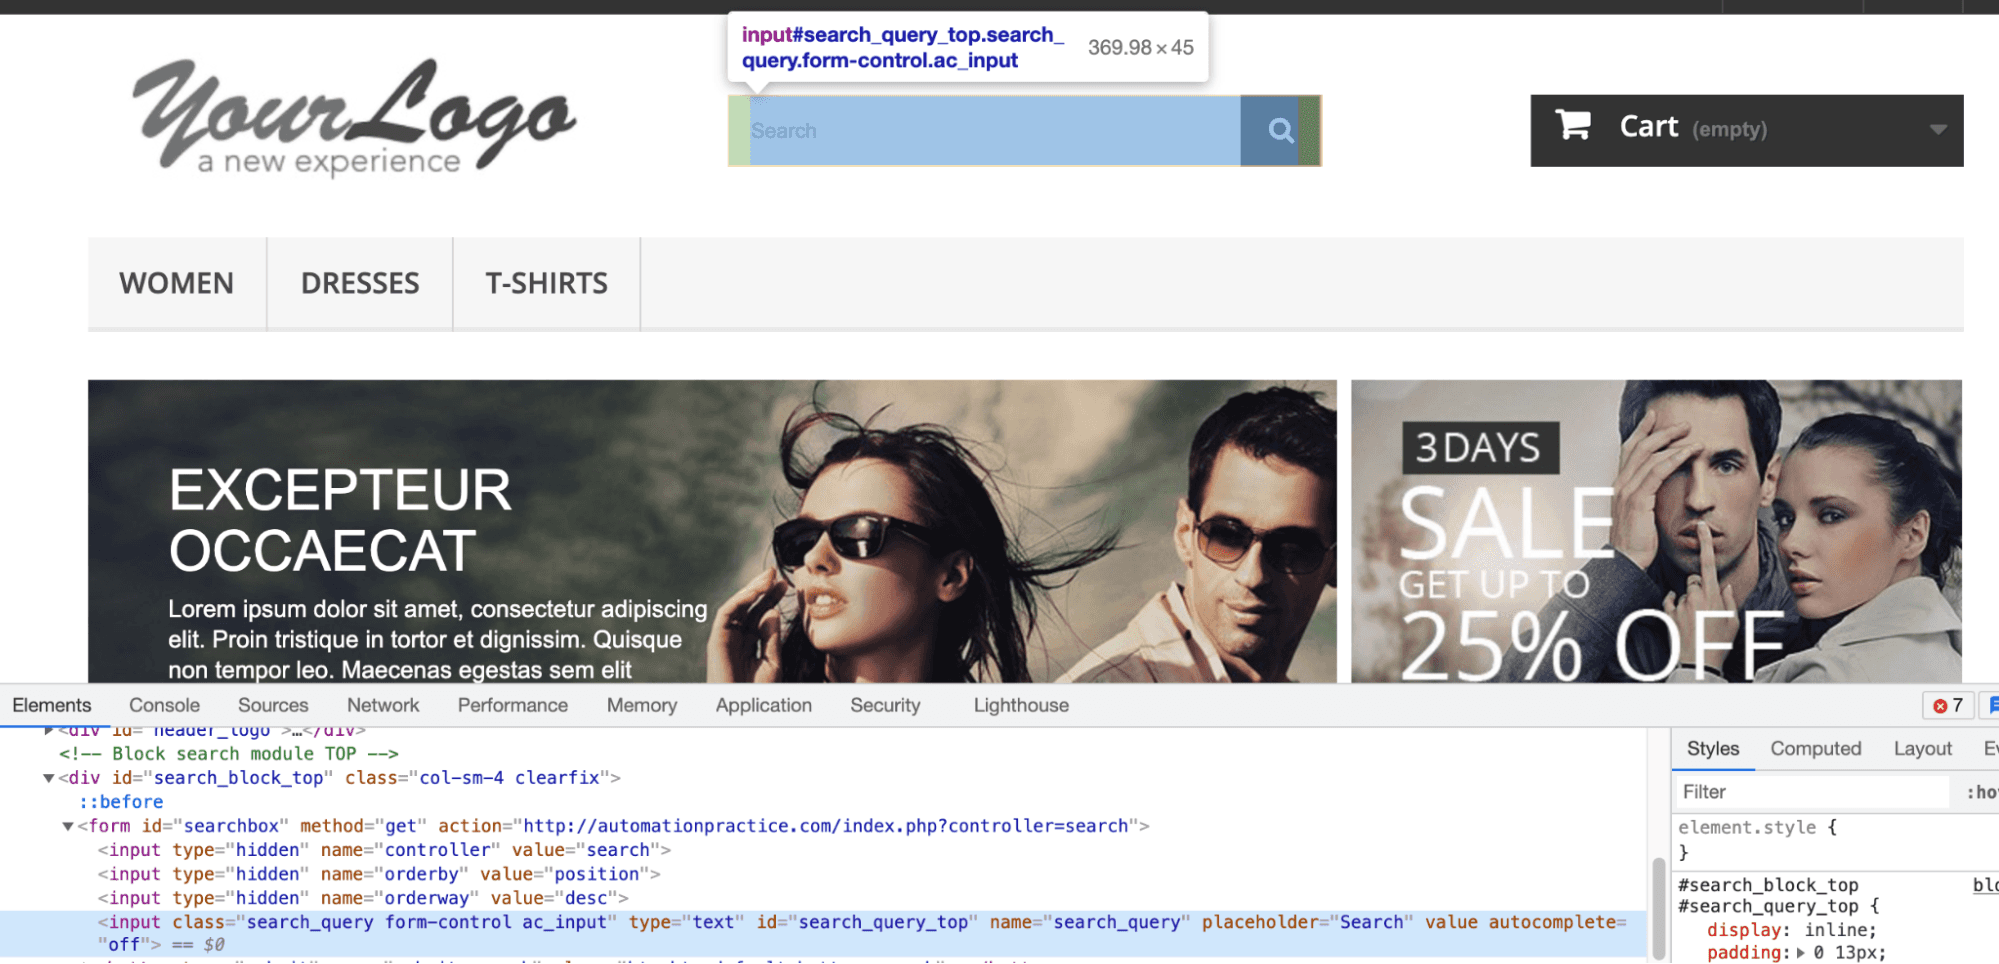Open the Application tab
Viewport: 1999px width, 964px height.
click(x=764, y=706)
